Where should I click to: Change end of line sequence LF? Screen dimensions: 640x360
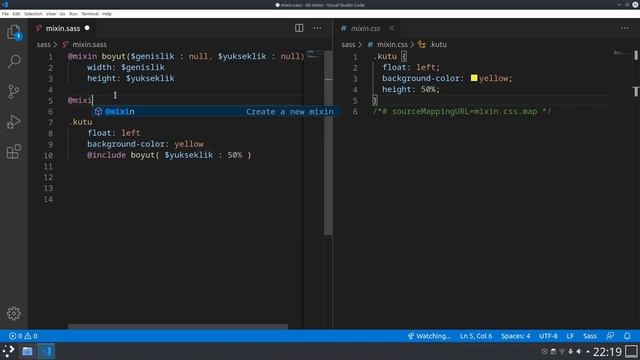point(570,336)
